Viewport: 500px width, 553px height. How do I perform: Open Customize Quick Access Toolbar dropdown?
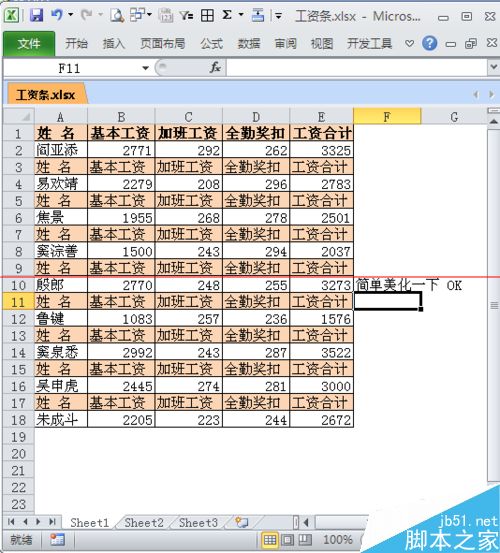[279, 16]
